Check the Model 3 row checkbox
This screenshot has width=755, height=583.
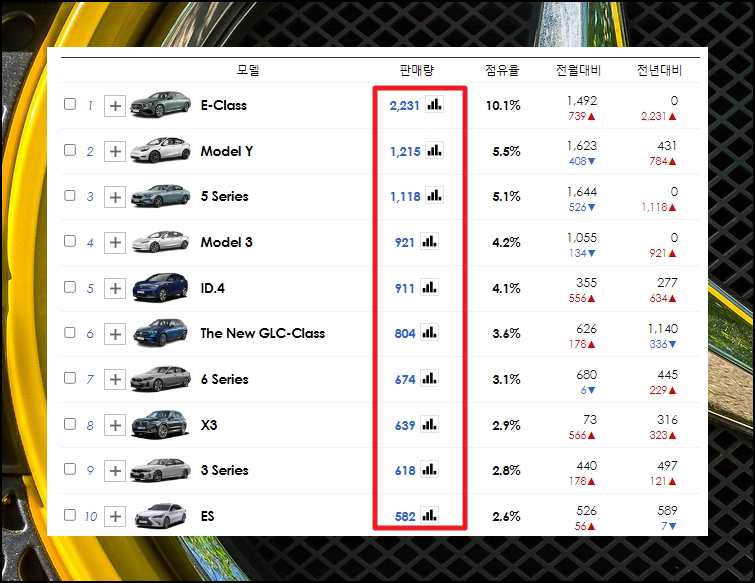[x=70, y=241]
